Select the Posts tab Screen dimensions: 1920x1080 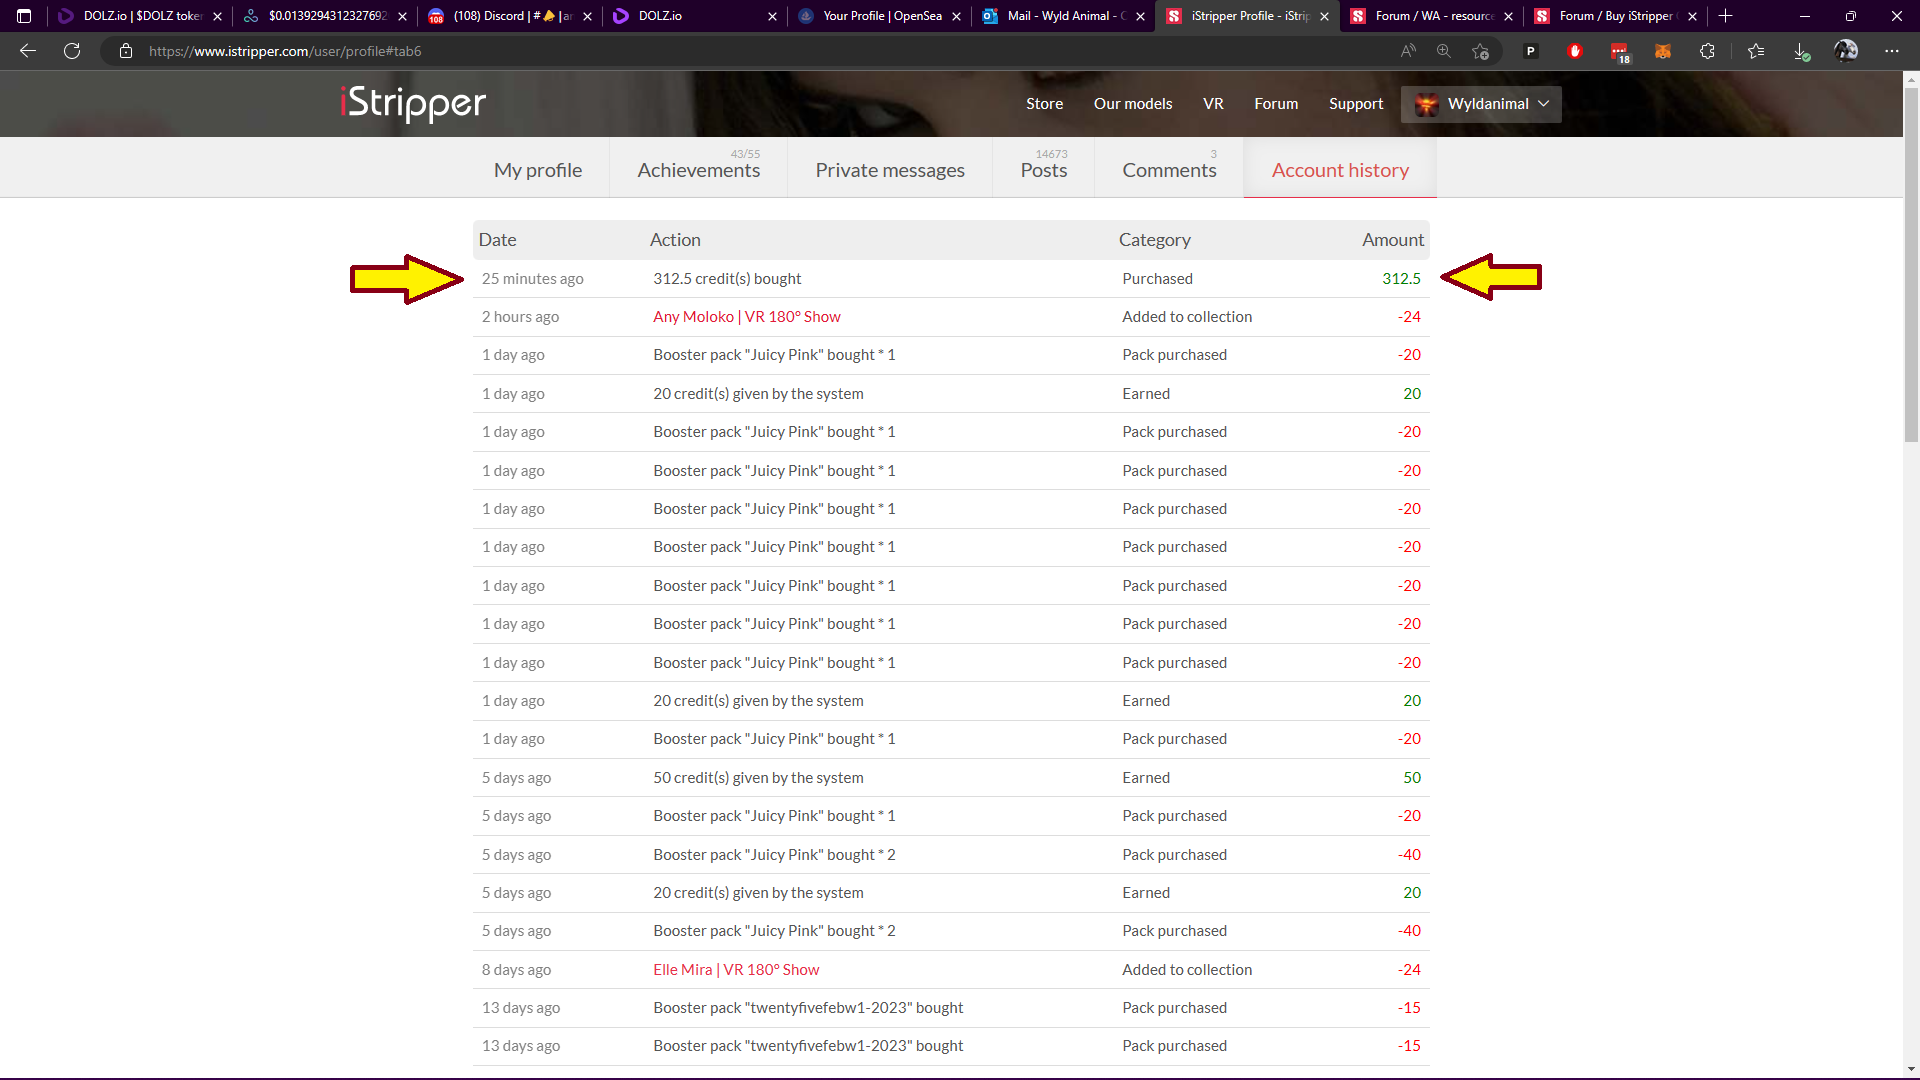click(1044, 170)
